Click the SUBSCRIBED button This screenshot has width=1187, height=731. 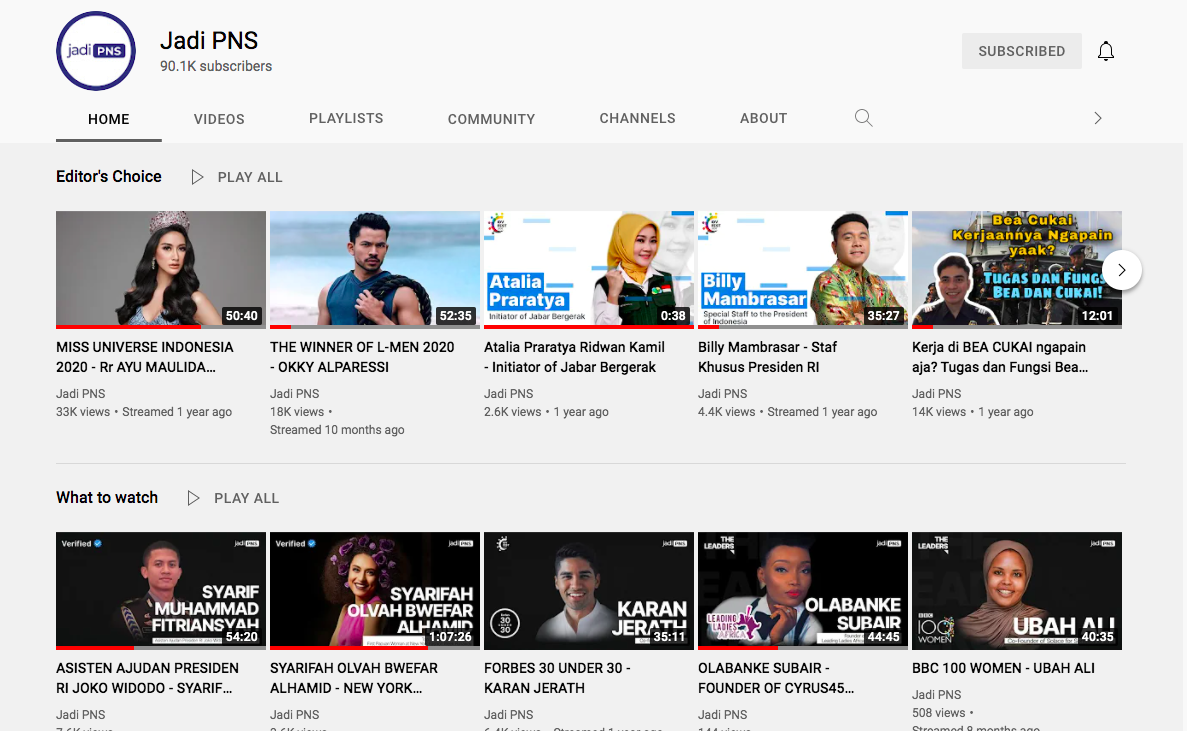1021,51
